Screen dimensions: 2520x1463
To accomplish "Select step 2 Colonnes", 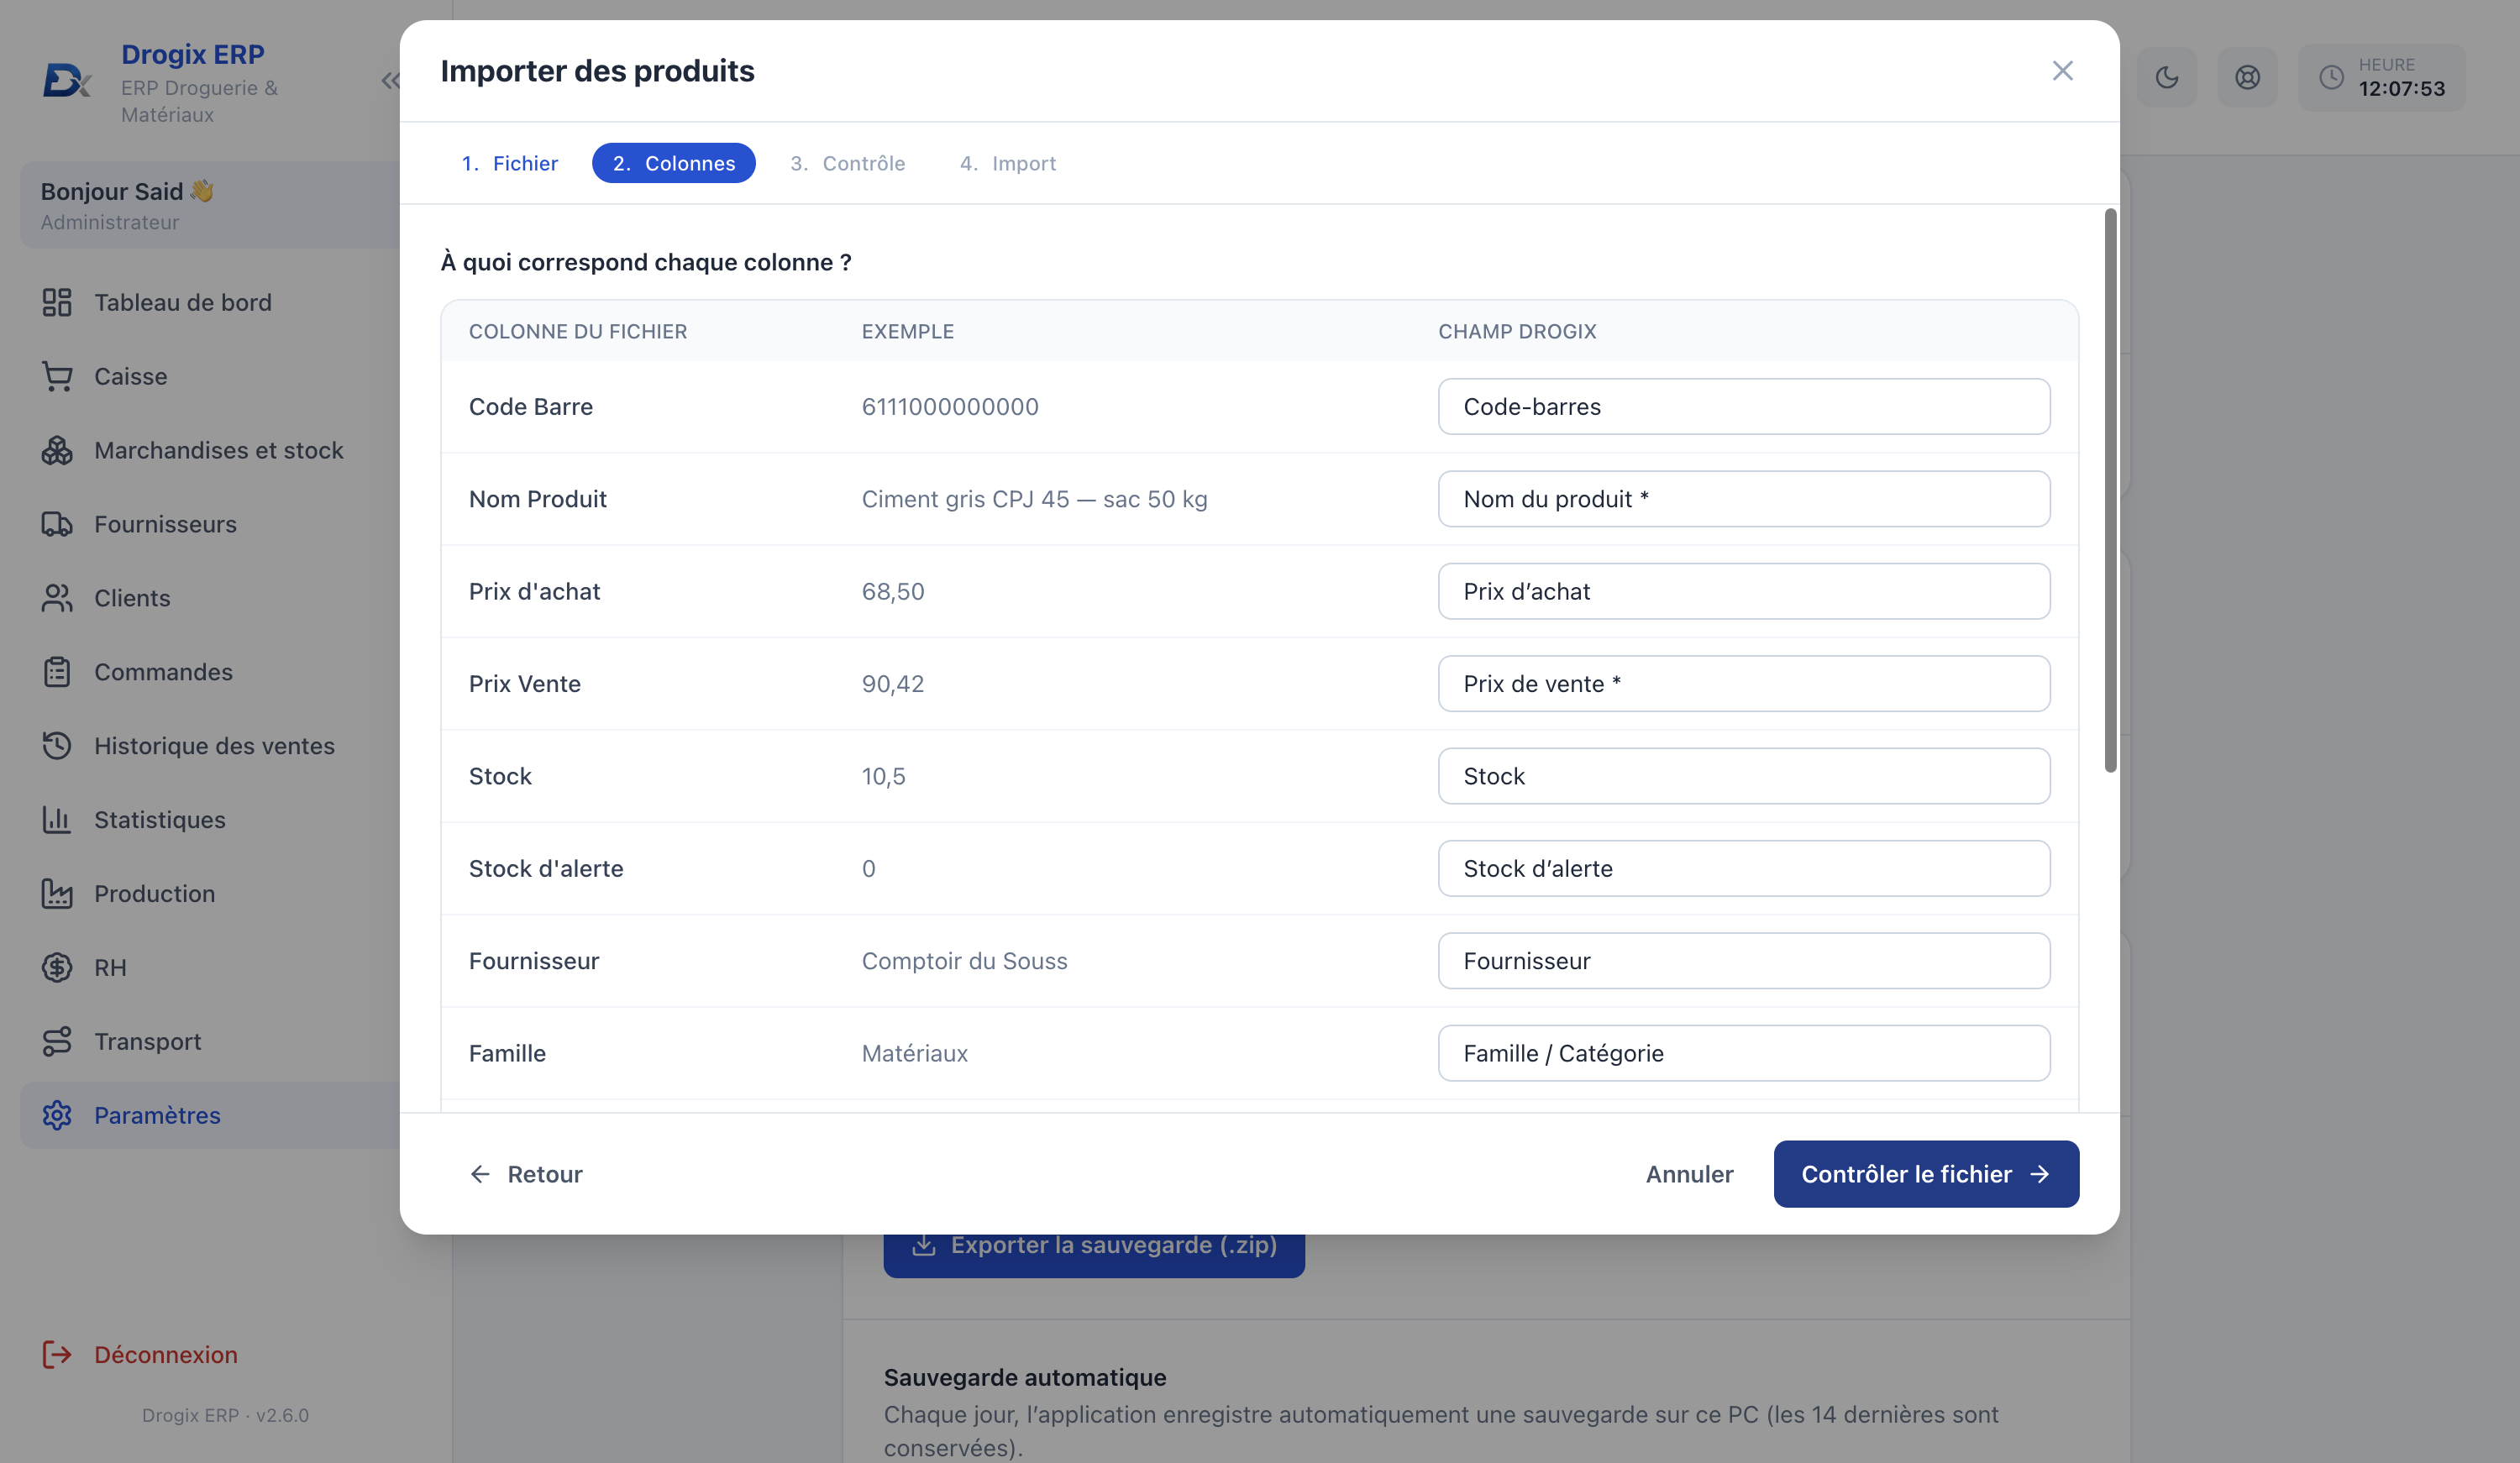I will pyautogui.click(x=674, y=163).
